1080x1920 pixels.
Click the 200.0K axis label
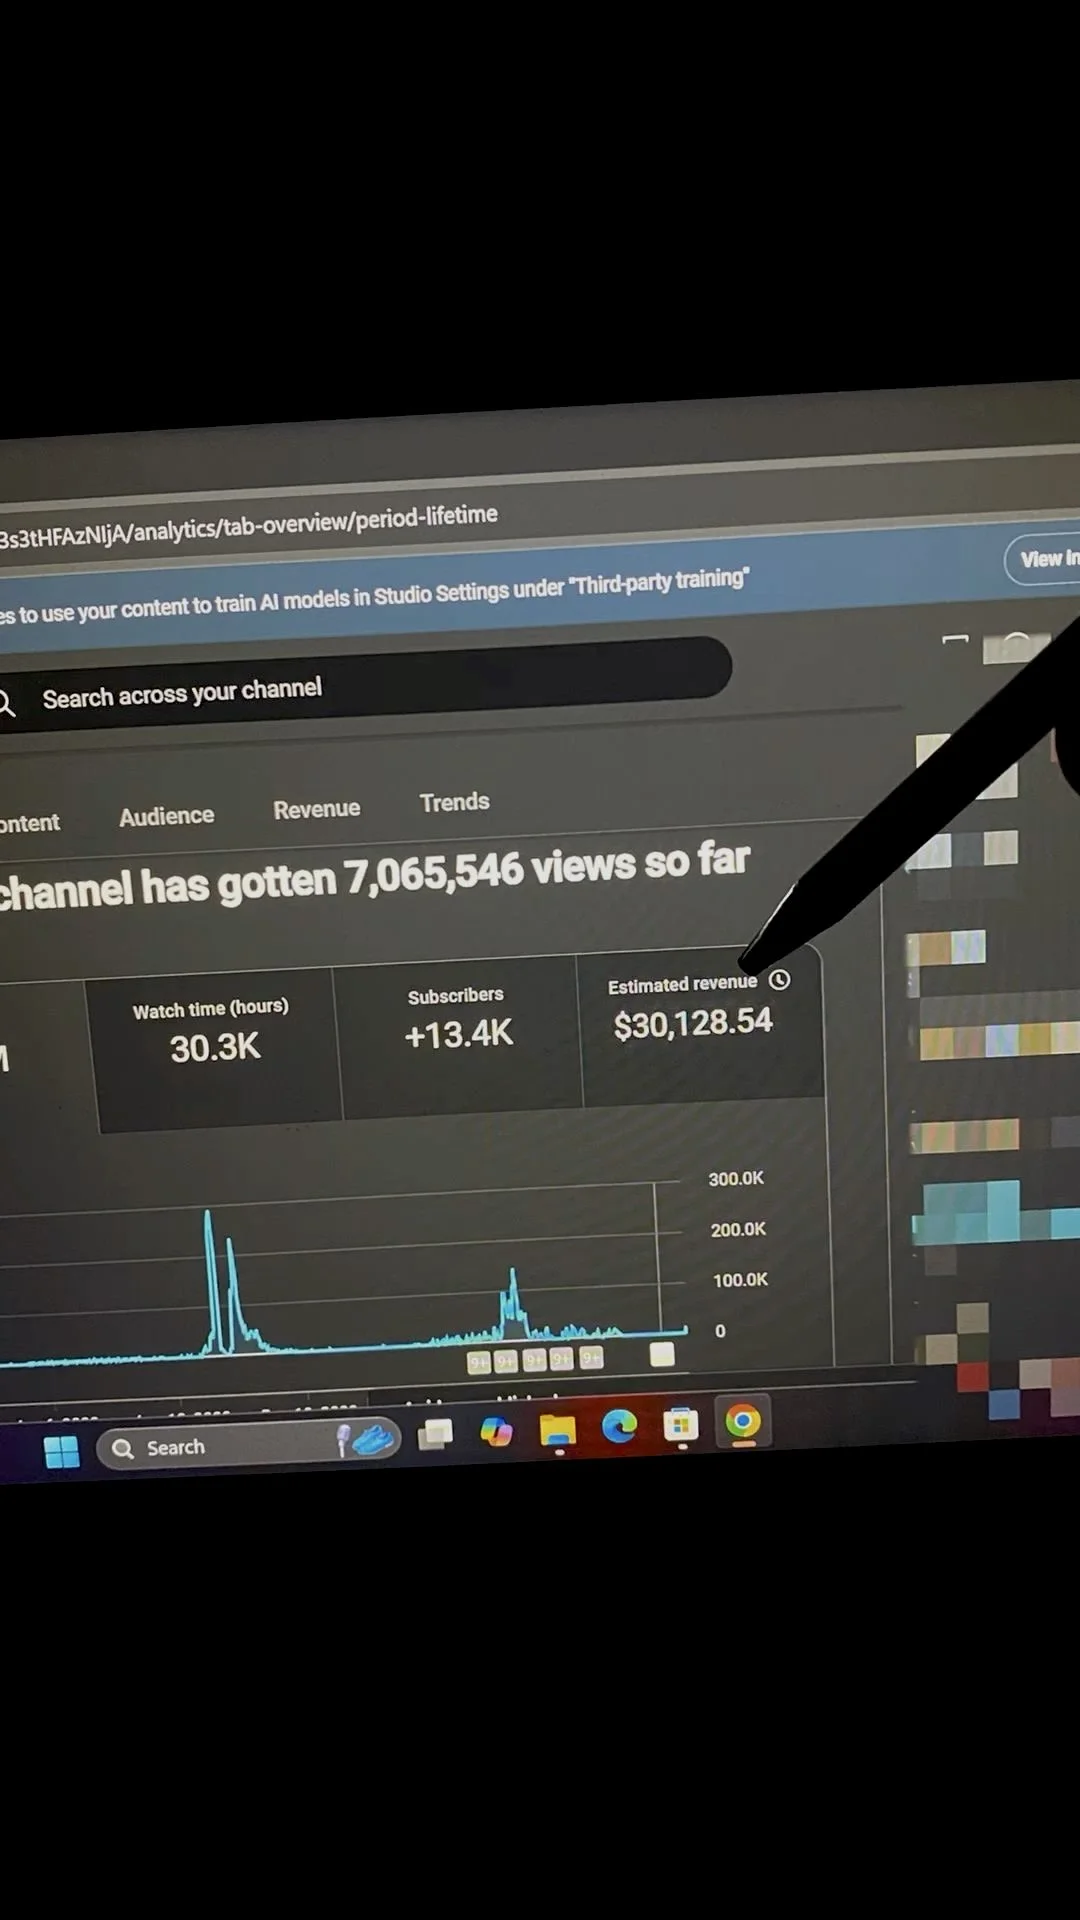(x=738, y=1229)
